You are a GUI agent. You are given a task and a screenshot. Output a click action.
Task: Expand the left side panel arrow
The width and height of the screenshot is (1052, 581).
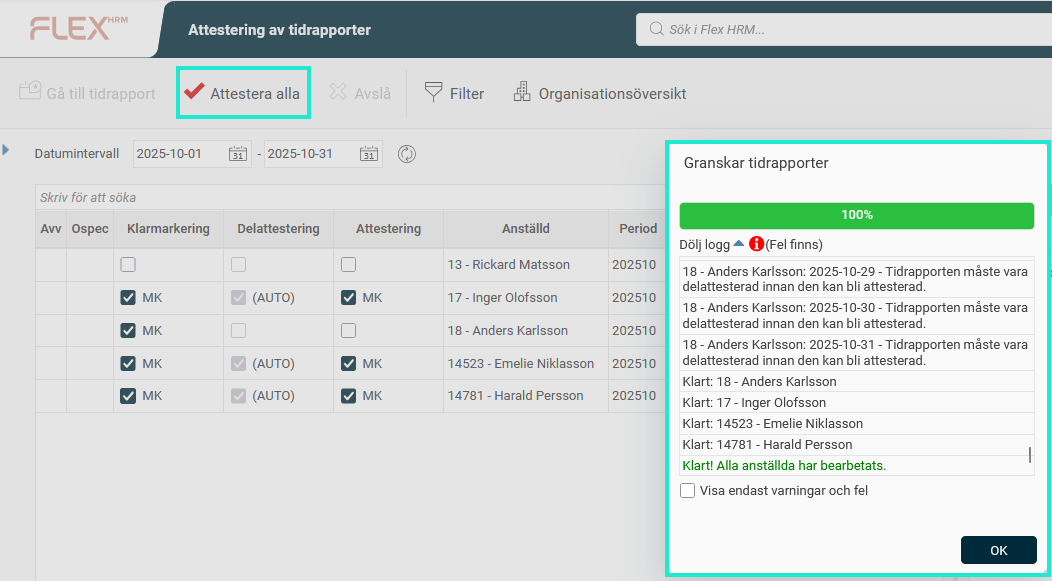(6, 150)
